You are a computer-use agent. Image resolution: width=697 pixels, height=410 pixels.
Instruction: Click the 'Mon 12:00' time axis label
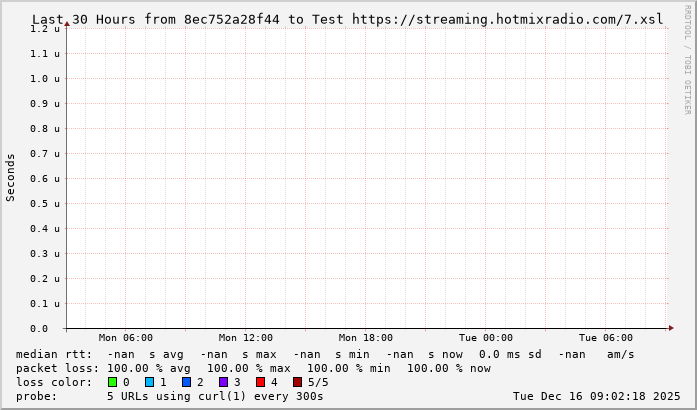[246, 338]
